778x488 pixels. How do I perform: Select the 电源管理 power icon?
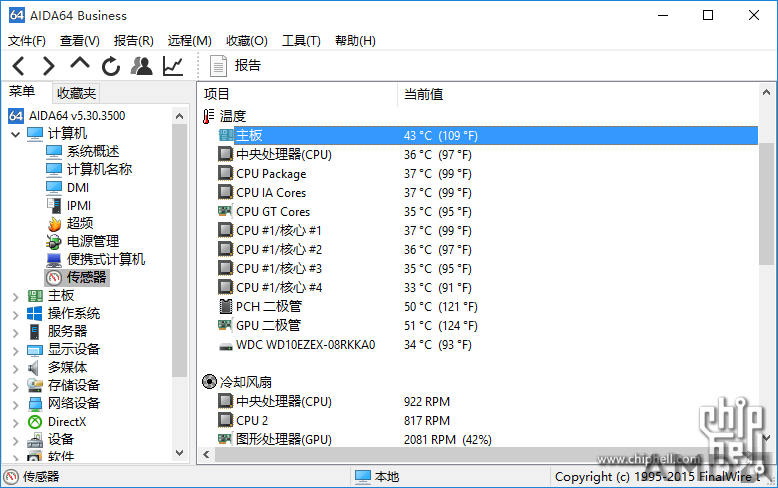(x=54, y=242)
